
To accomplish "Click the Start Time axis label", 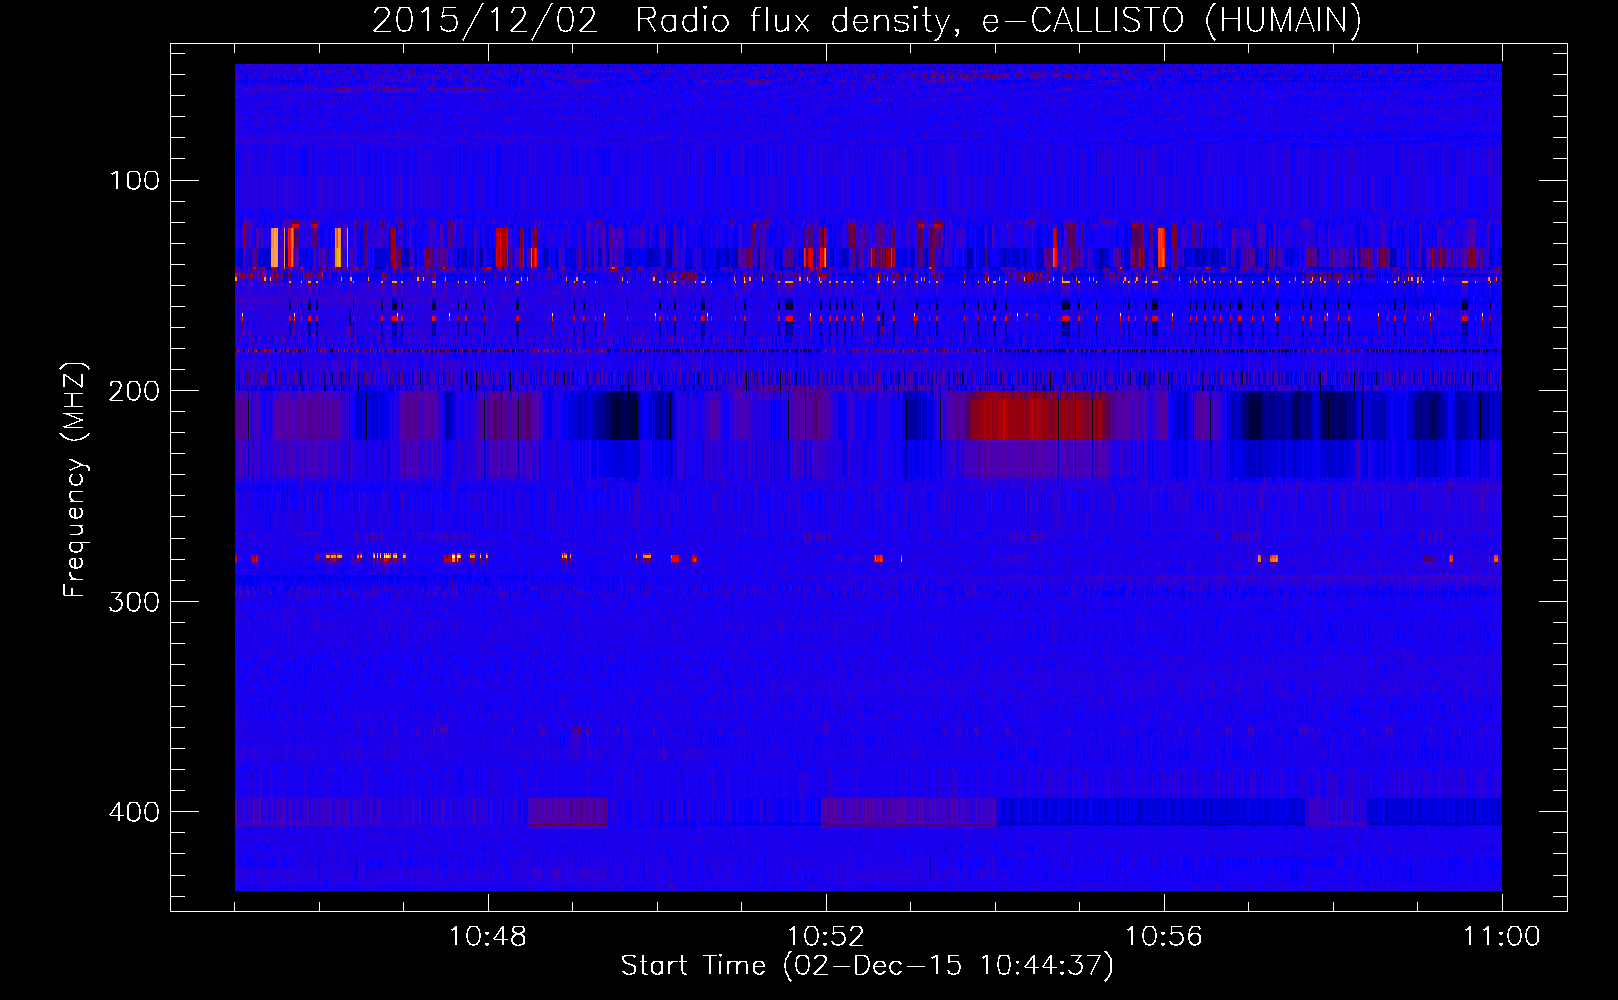I will [867, 966].
